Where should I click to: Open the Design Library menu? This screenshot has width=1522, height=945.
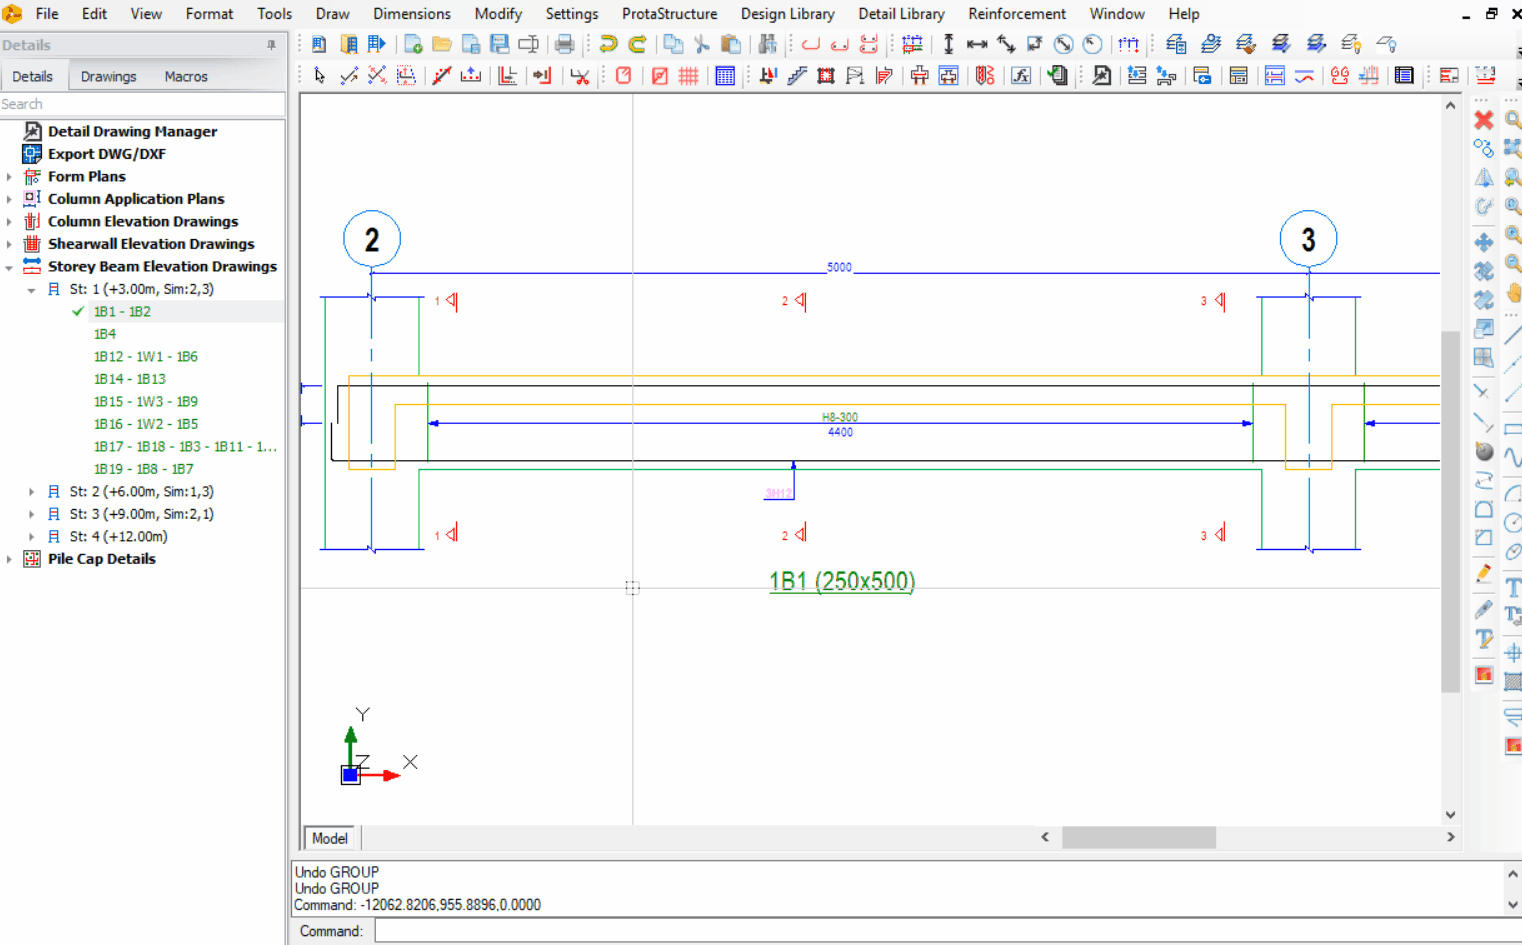[x=787, y=14]
